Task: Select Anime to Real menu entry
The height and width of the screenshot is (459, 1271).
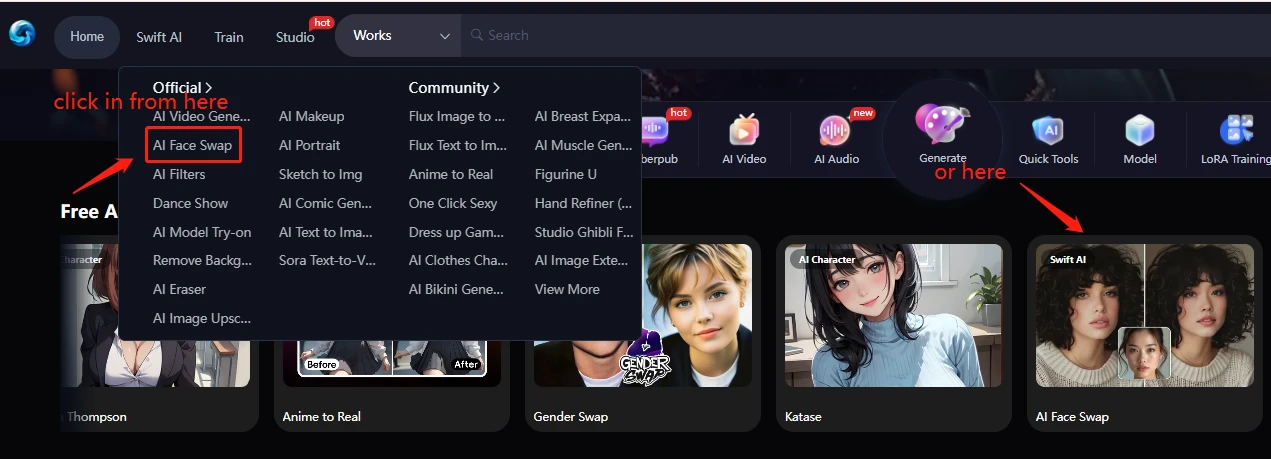Action: point(451,174)
